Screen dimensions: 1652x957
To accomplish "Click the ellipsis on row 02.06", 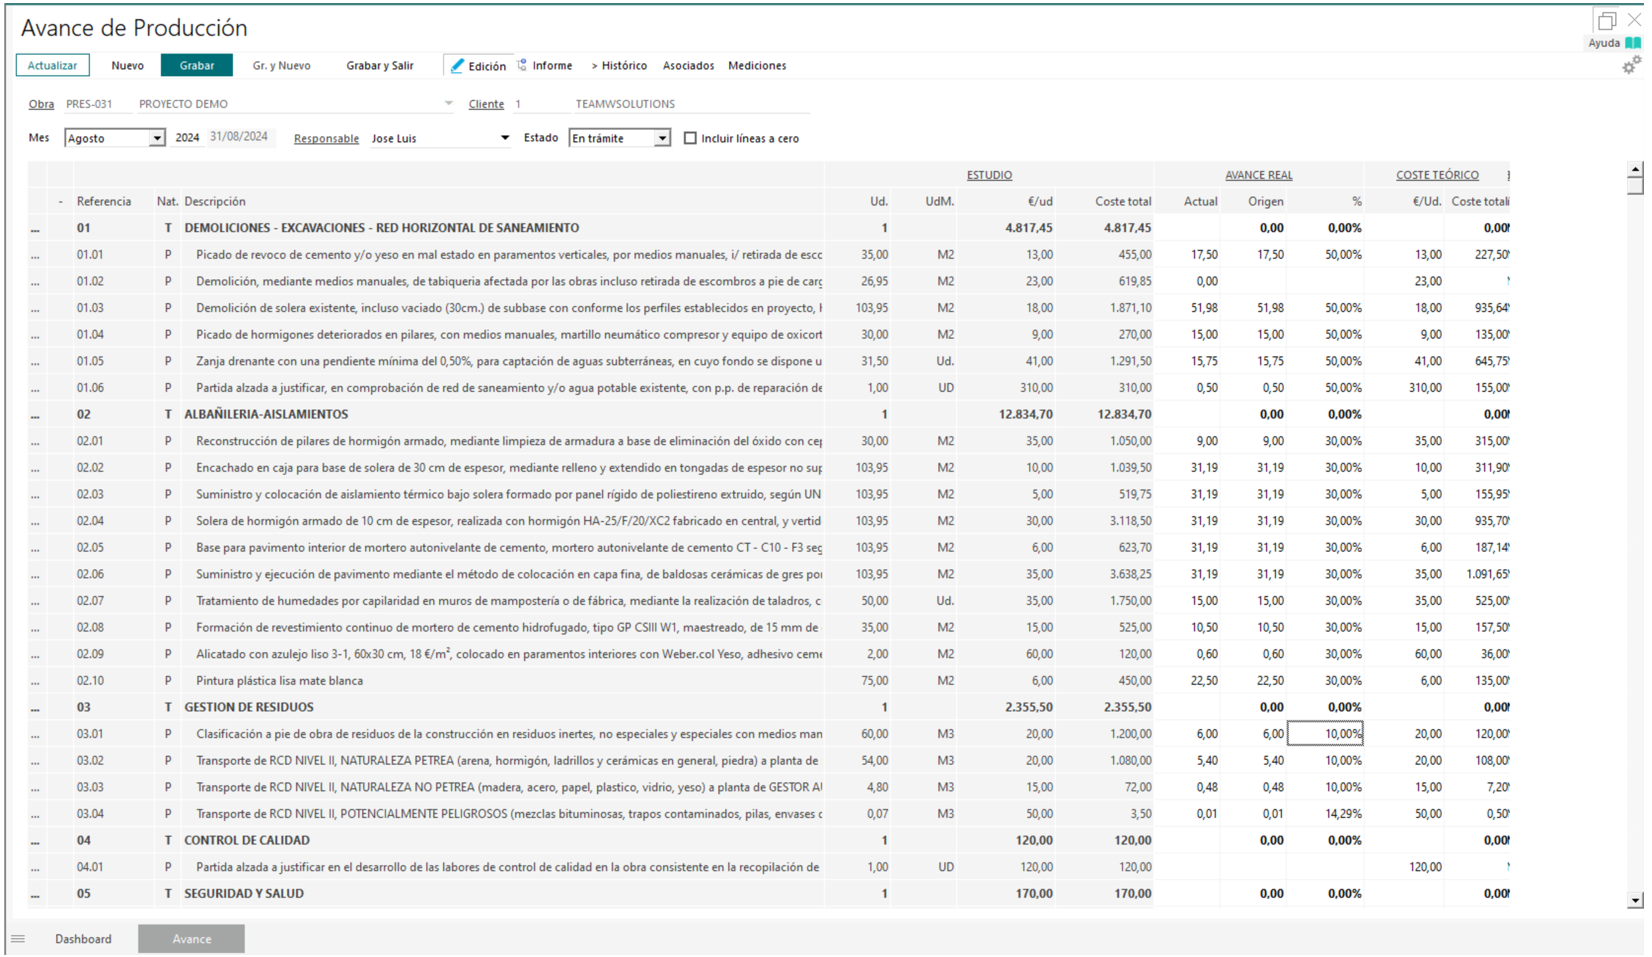I will point(36,574).
